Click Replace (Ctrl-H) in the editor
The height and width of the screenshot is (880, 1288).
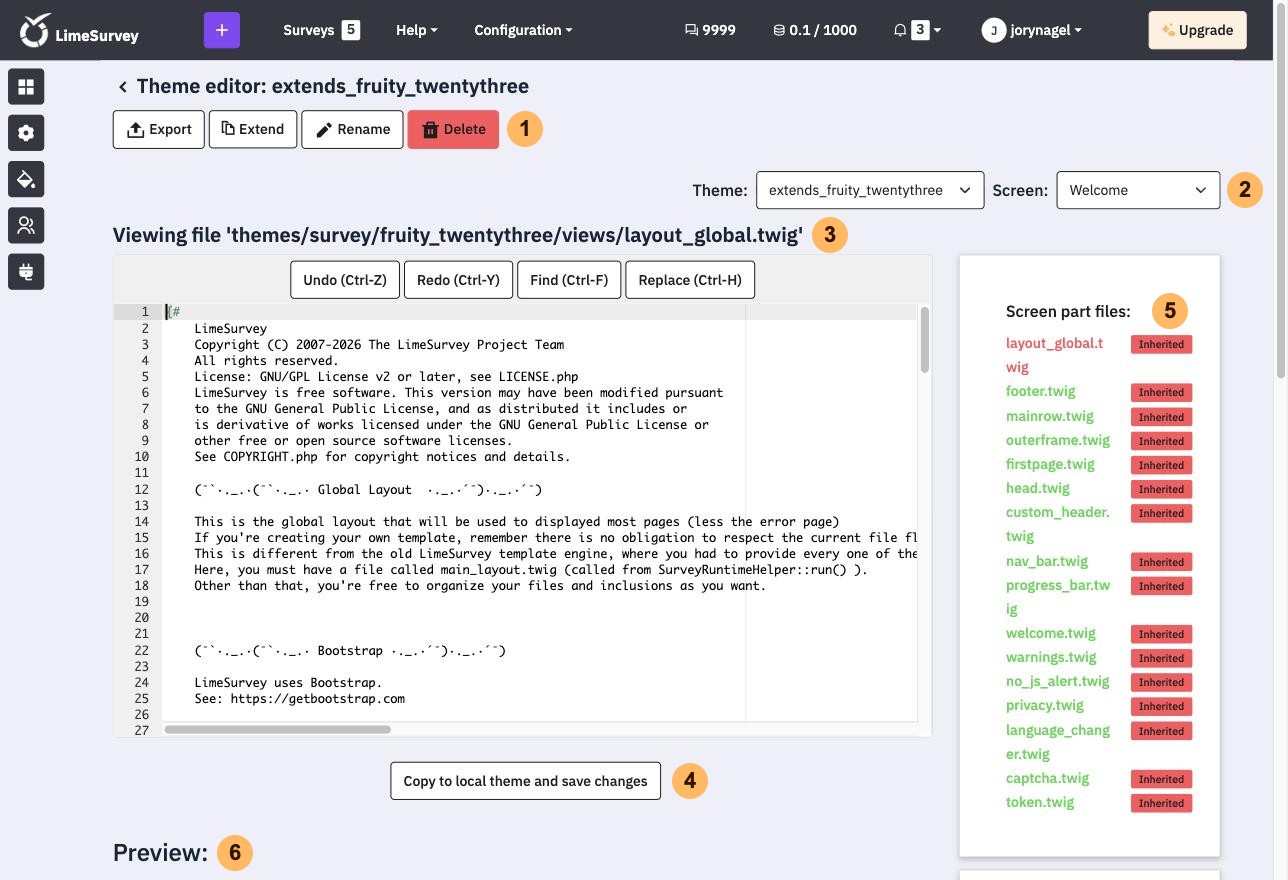coord(690,280)
